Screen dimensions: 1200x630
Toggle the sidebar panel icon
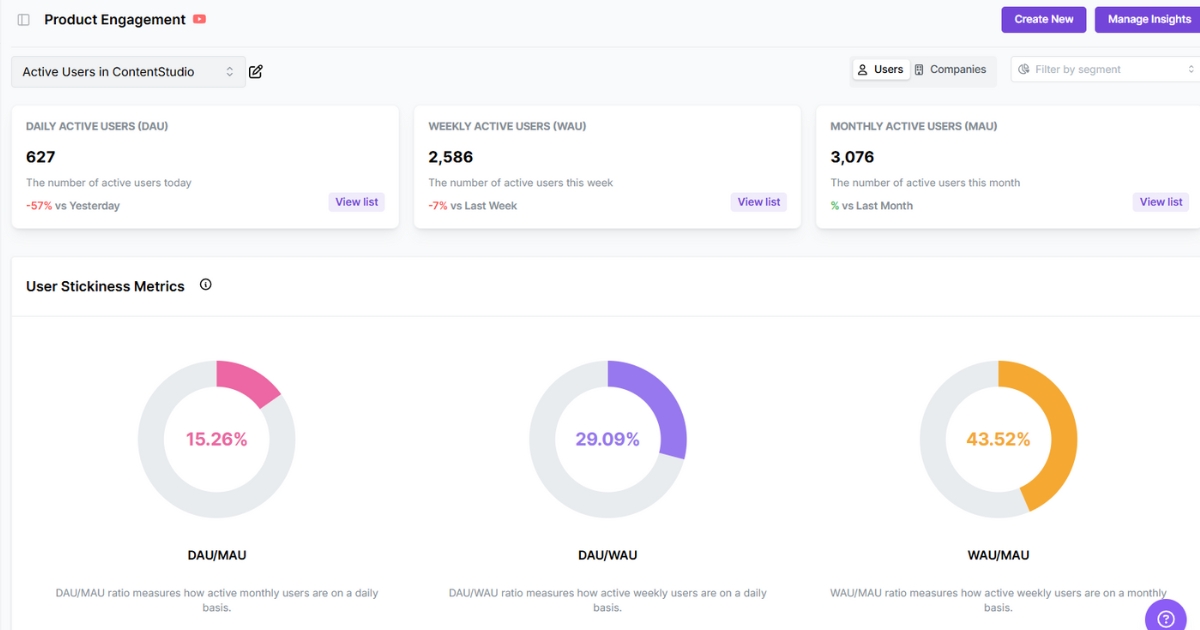24,20
